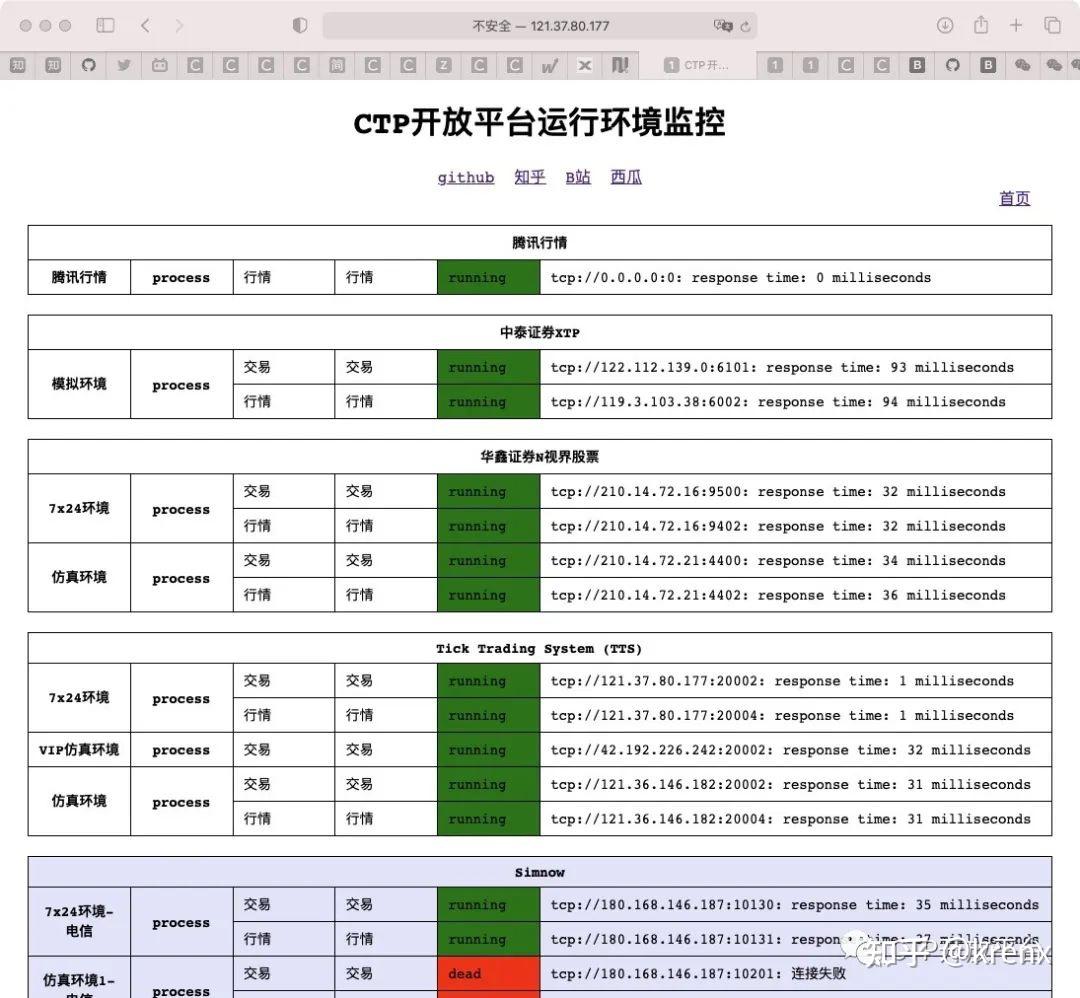Click 仿真环境 cell in 华鑫证券 table
The width and height of the screenshot is (1080, 998).
[x=79, y=577]
